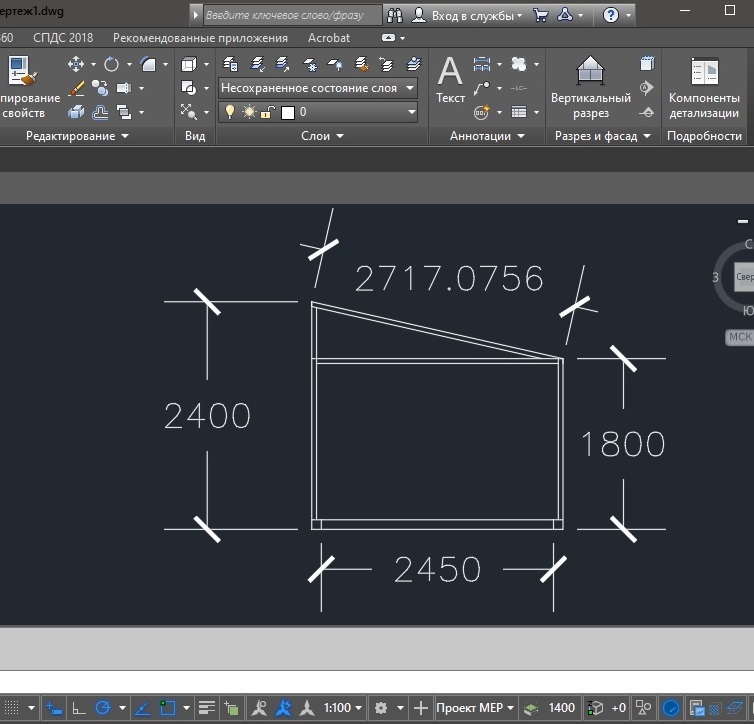Viewport: 754px width, 724px height.
Task: Click the linear dimension icon
Action: [x=482, y=64]
